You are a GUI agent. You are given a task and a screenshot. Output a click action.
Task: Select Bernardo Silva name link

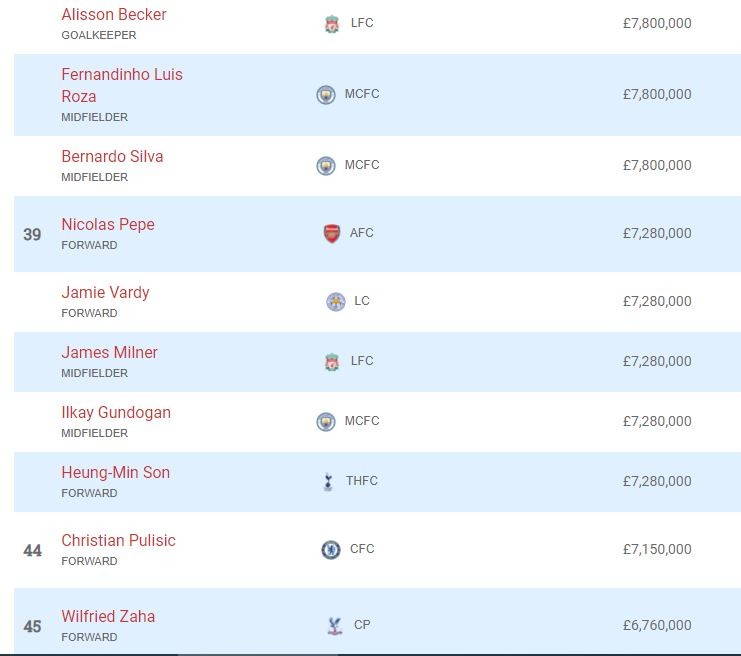coord(112,157)
